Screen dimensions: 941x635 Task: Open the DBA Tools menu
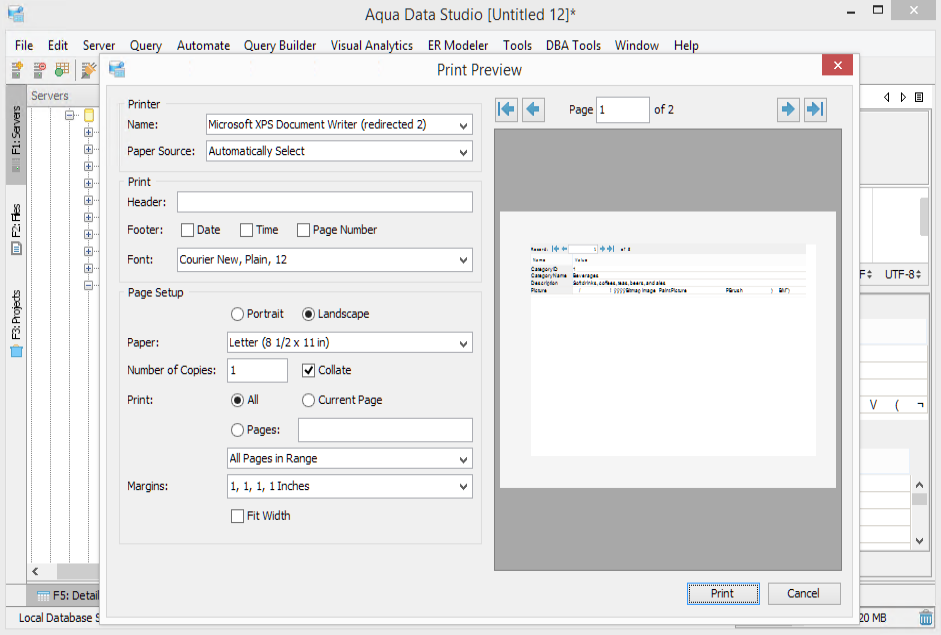pos(573,45)
